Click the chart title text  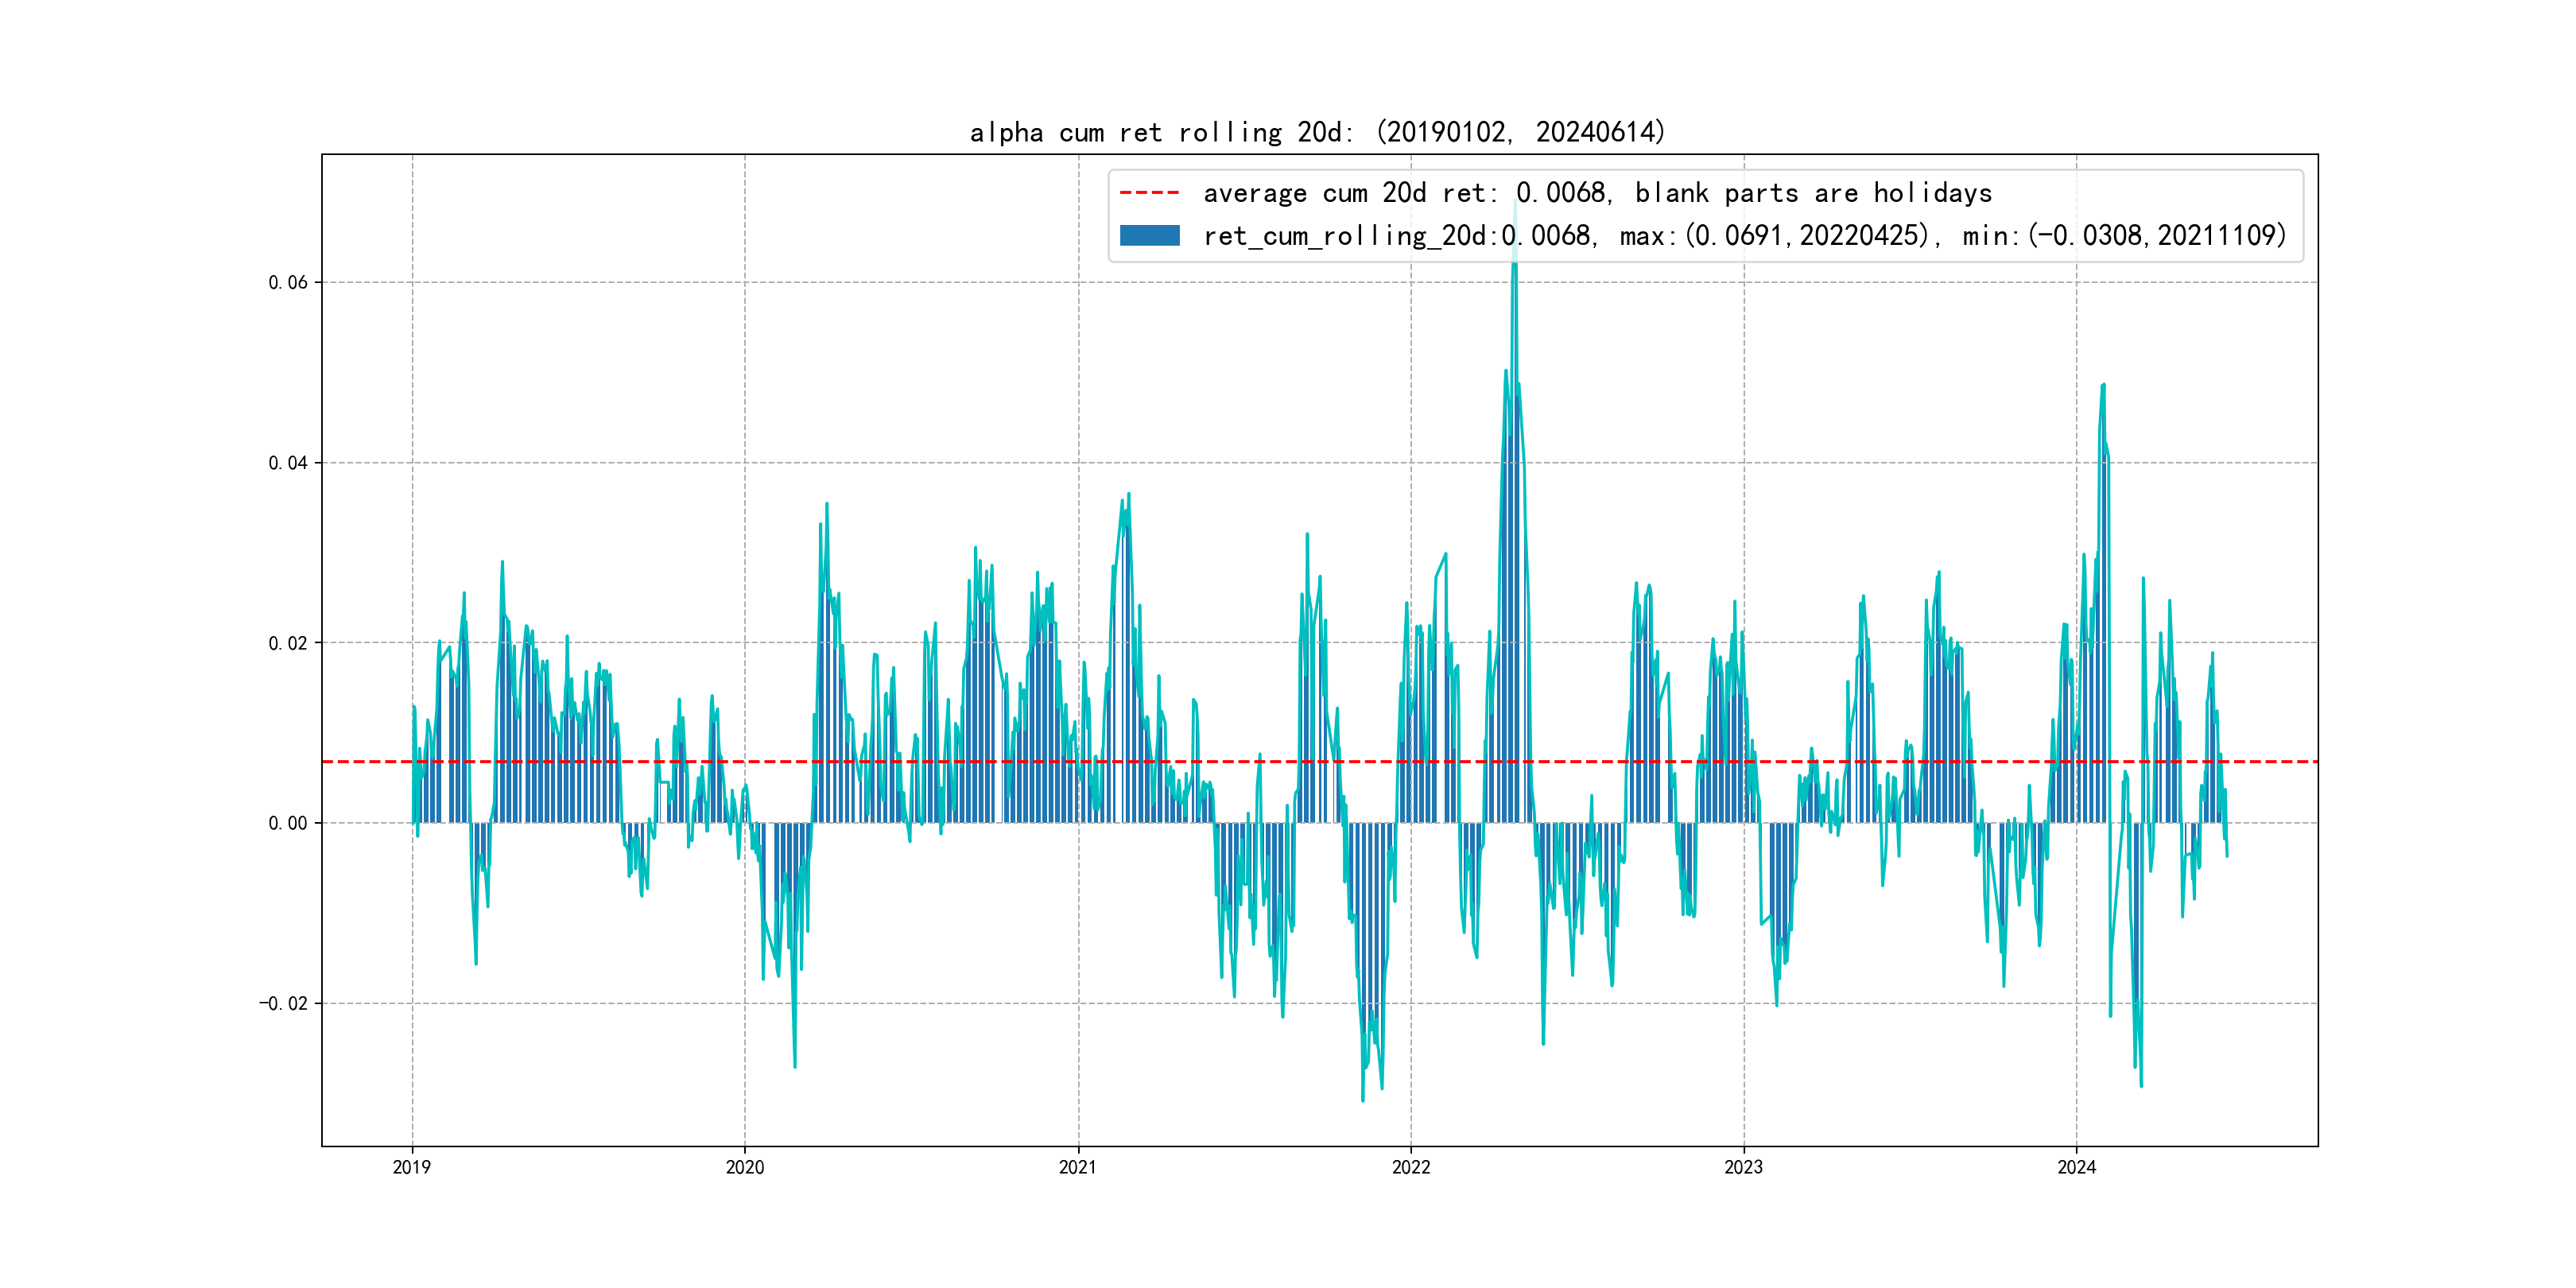(1317, 132)
